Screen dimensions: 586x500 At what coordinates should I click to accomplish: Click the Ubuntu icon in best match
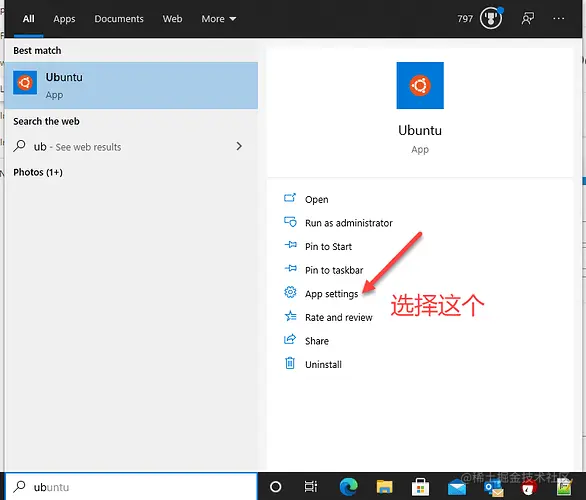(x=25, y=83)
